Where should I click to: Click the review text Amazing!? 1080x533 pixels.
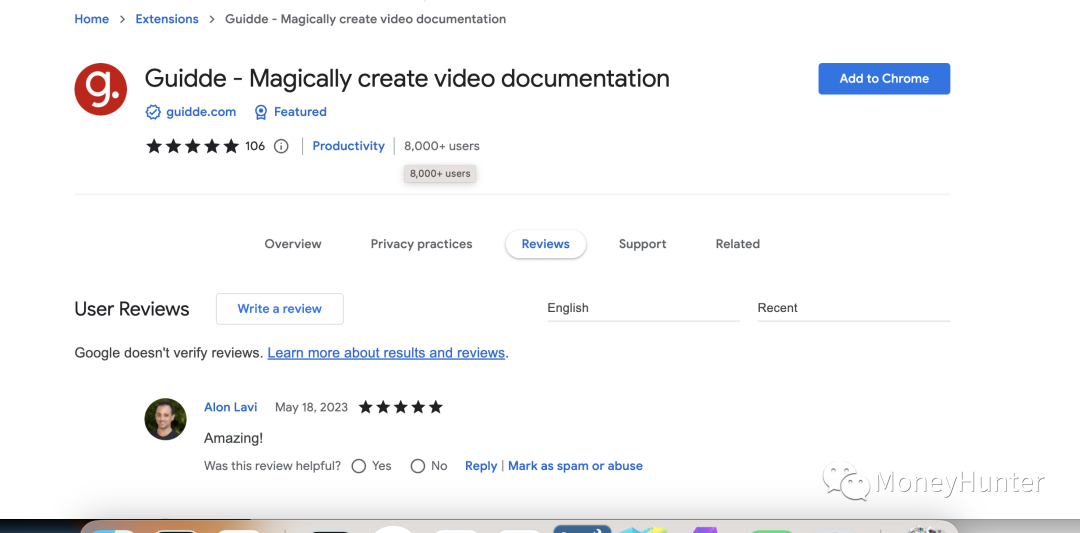(233, 438)
